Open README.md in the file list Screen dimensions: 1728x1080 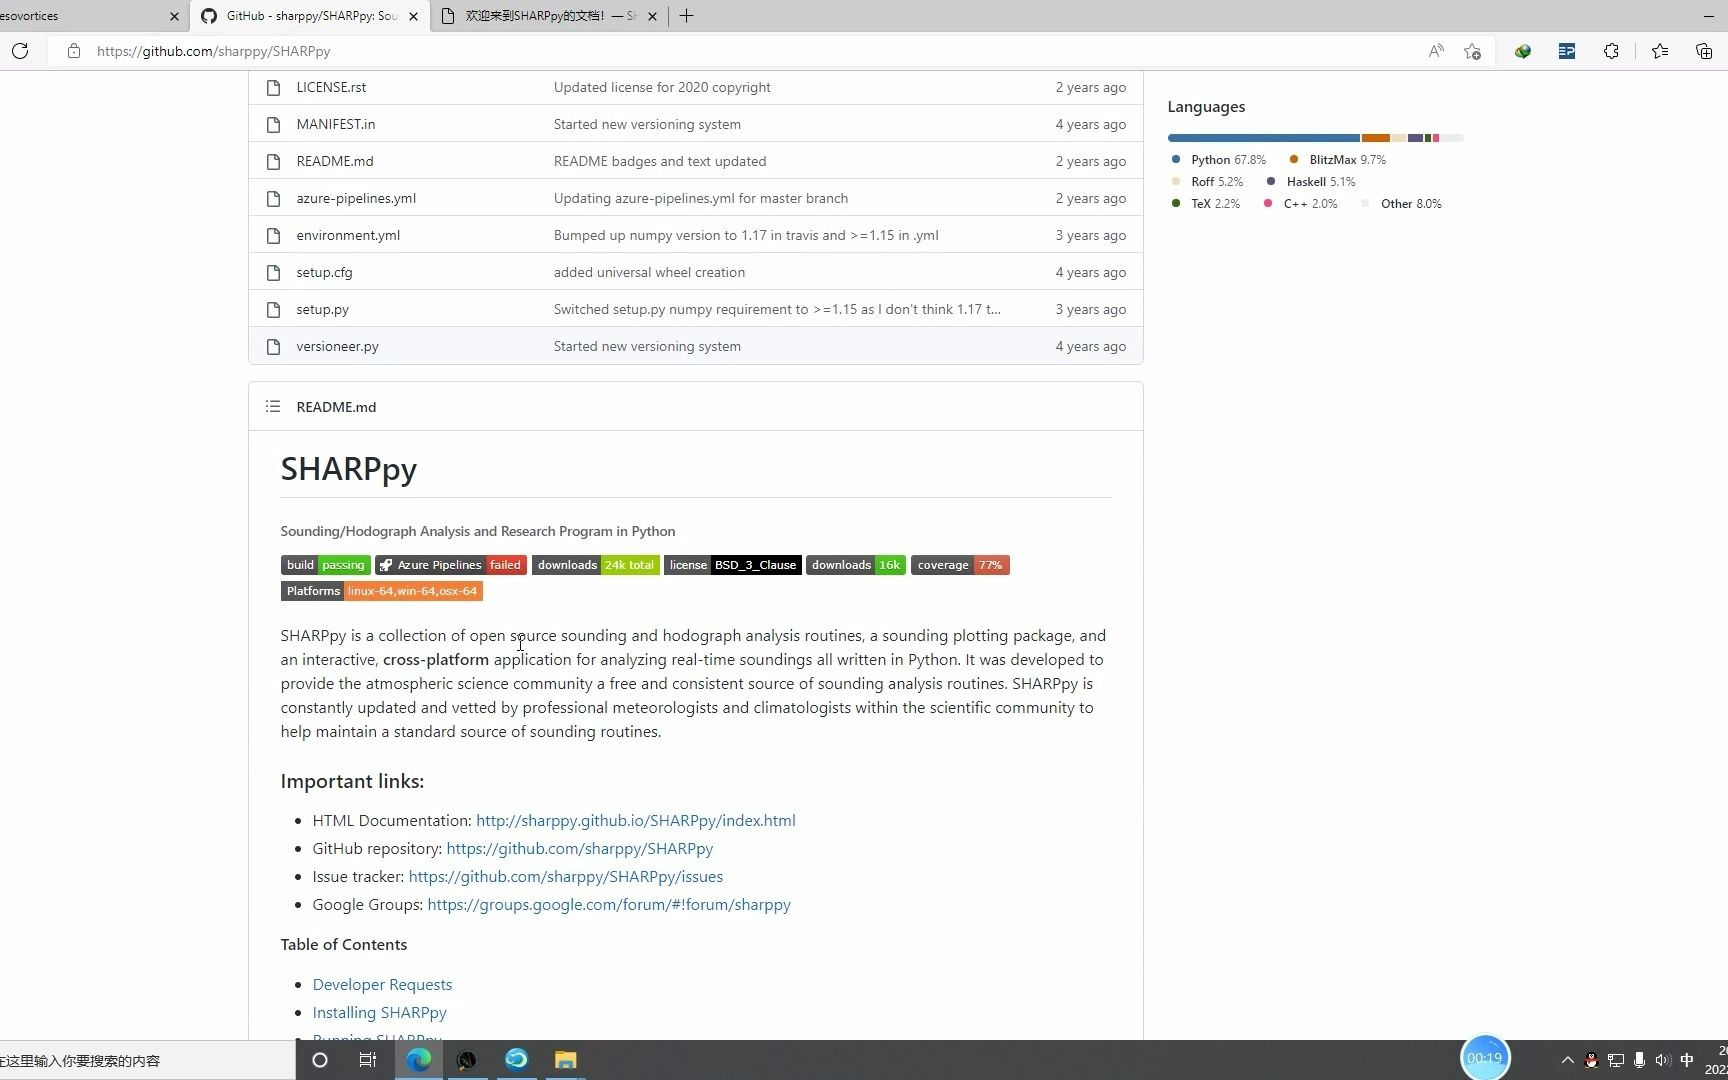[335, 161]
